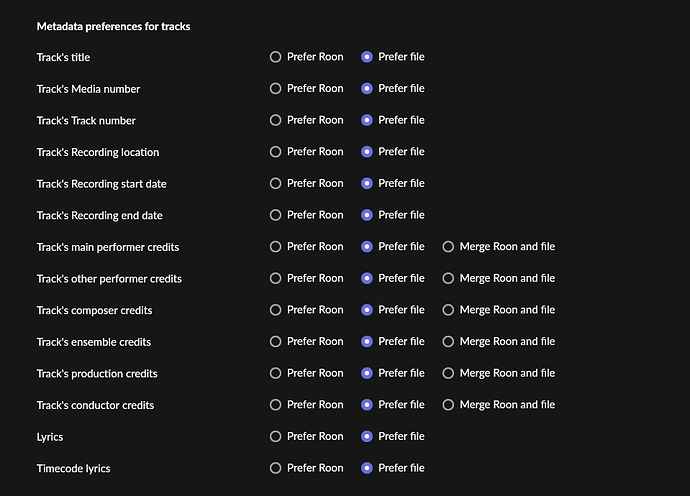Select Prefer Roon for conductor credits
This screenshot has height=496, width=690.
(276, 405)
